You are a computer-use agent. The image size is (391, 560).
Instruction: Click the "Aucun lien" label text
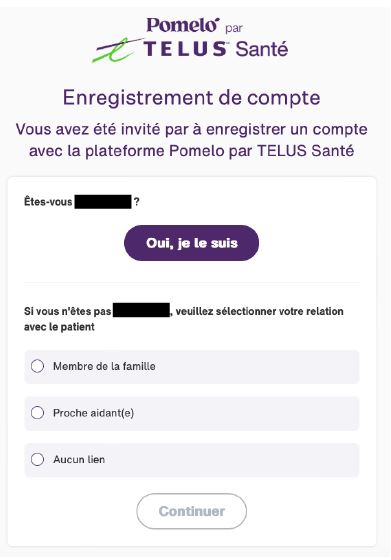pyautogui.click(x=79, y=460)
